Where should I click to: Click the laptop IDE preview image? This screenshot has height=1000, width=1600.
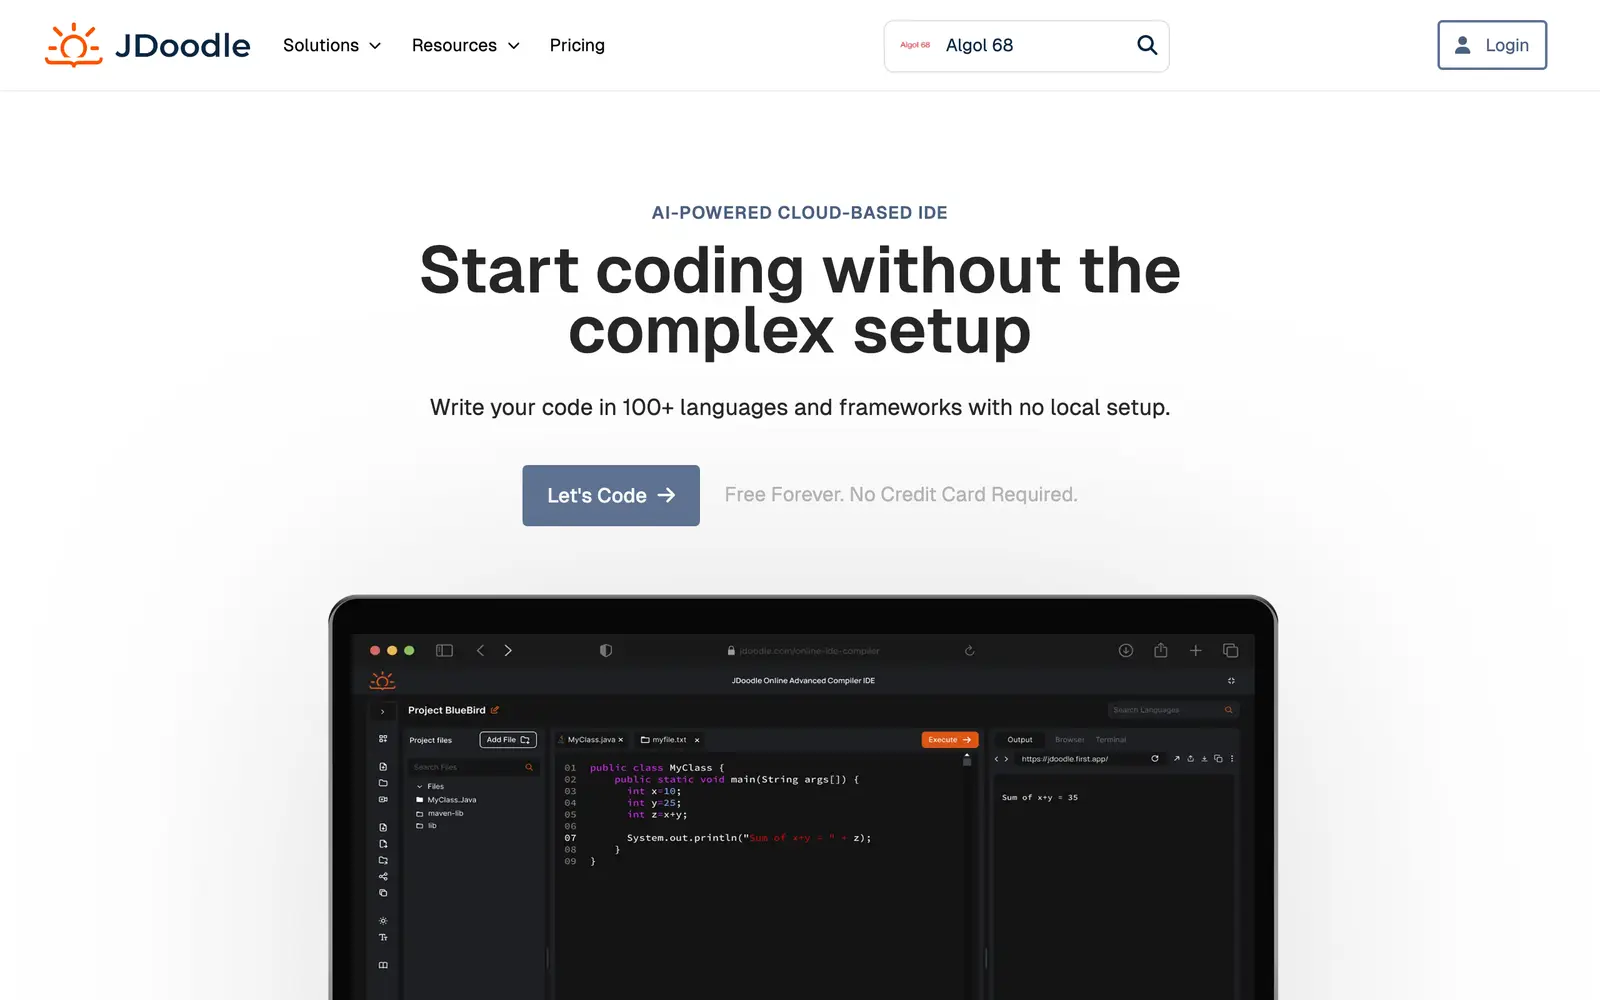tap(803, 797)
